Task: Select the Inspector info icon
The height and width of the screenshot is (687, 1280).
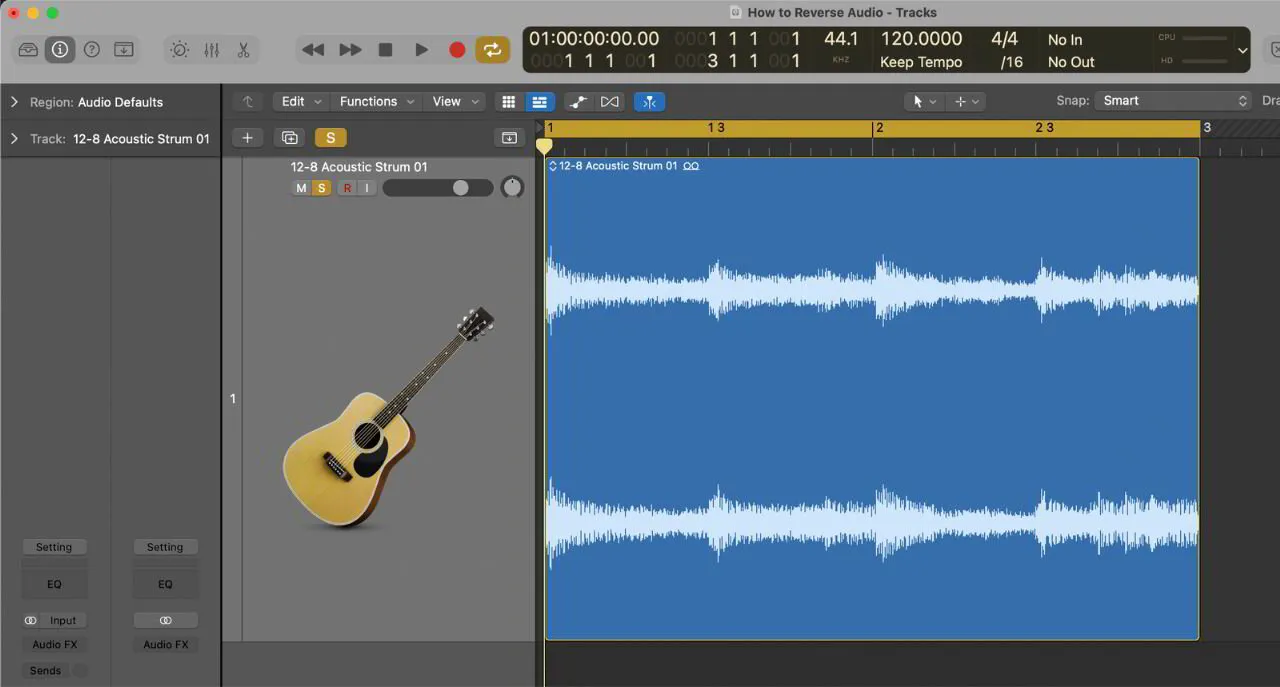Action: pyautogui.click(x=60, y=49)
